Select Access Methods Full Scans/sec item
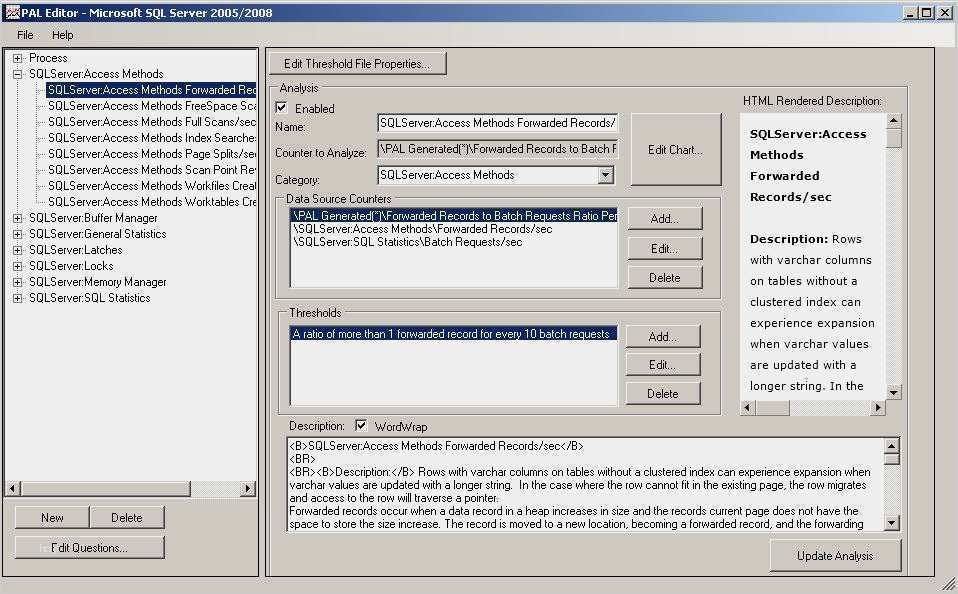 152,122
